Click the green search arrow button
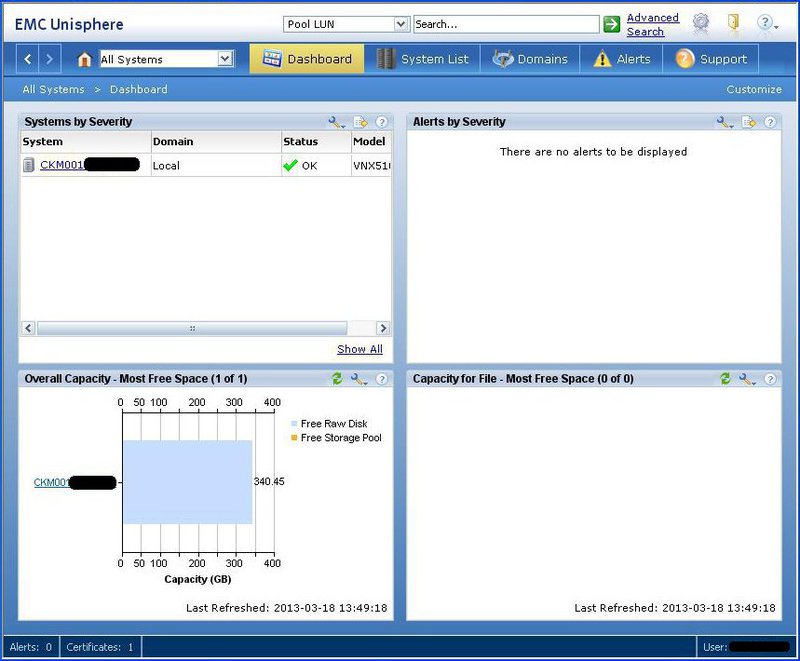The height and width of the screenshot is (661, 800). [x=611, y=23]
